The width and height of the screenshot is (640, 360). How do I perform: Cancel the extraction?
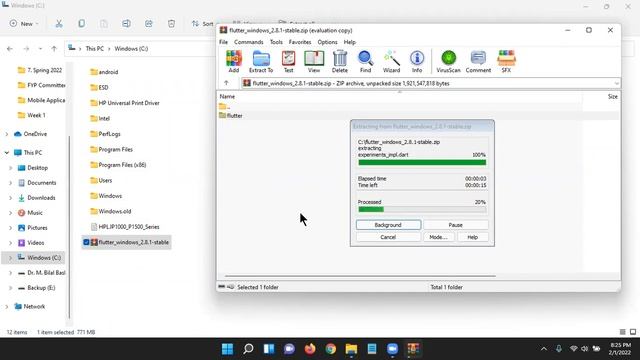(x=388, y=237)
